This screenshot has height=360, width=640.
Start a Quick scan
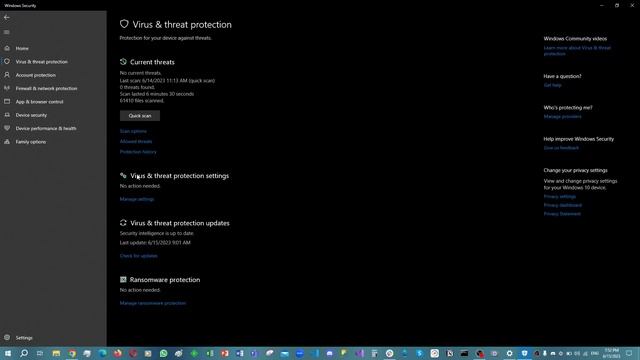coord(140,116)
